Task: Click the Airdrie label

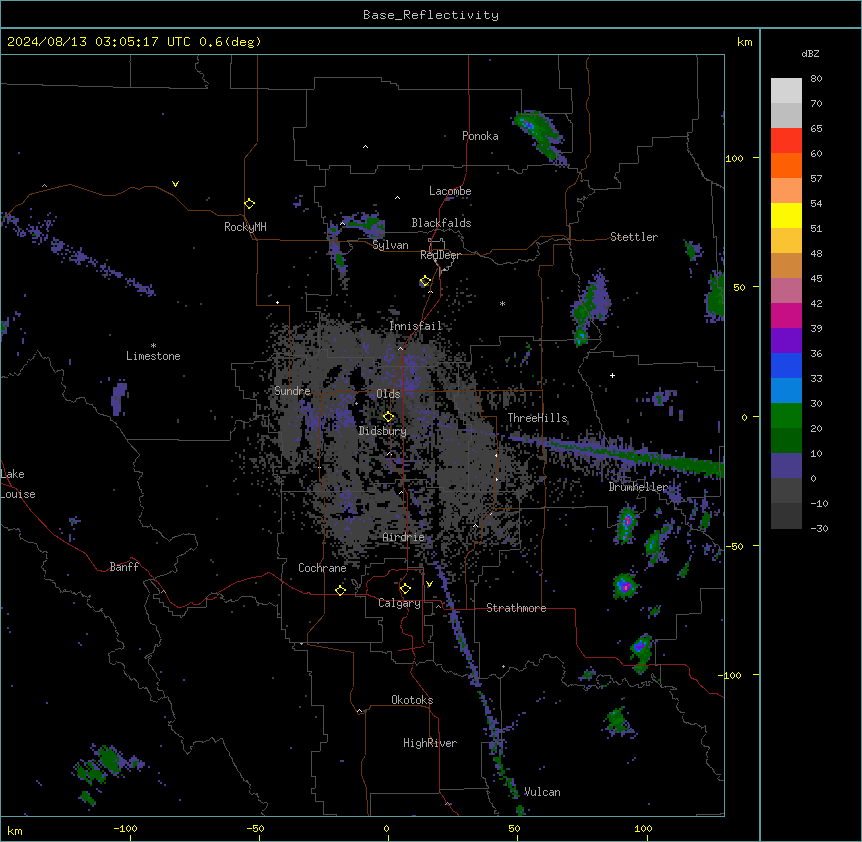Action: pyautogui.click(x=404, y=537)
